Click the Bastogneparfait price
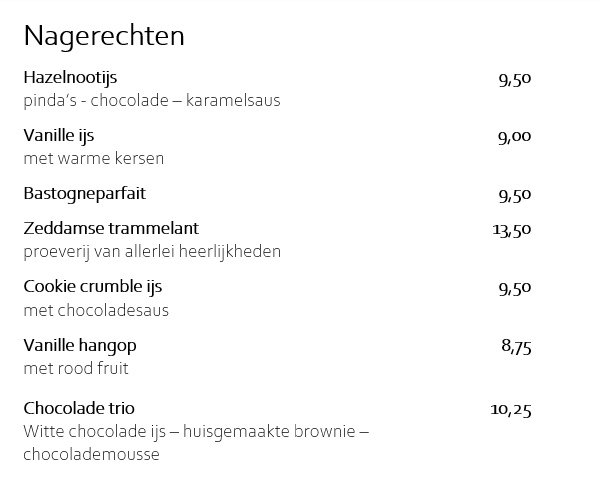 pos(514,195)
